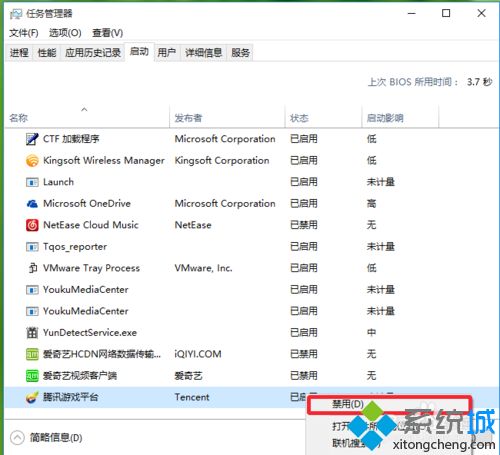Select the Tqos_reporter row name
The image size is (500, 455).
coord(75,247)
